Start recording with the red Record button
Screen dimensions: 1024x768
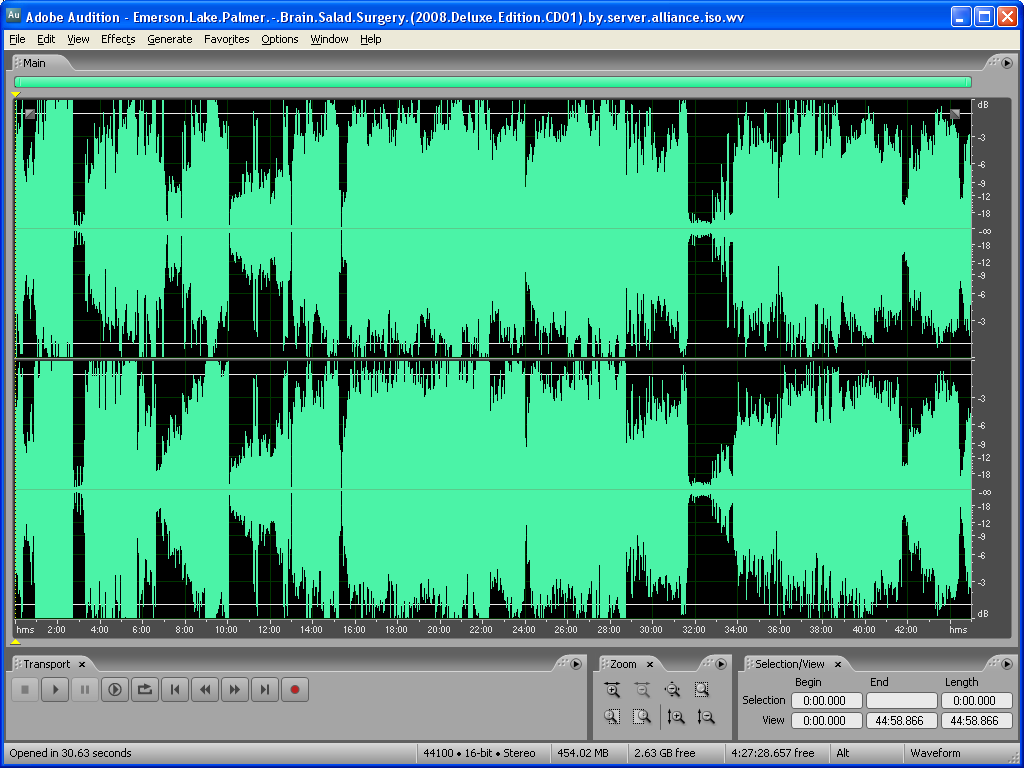tap(295, 690)
